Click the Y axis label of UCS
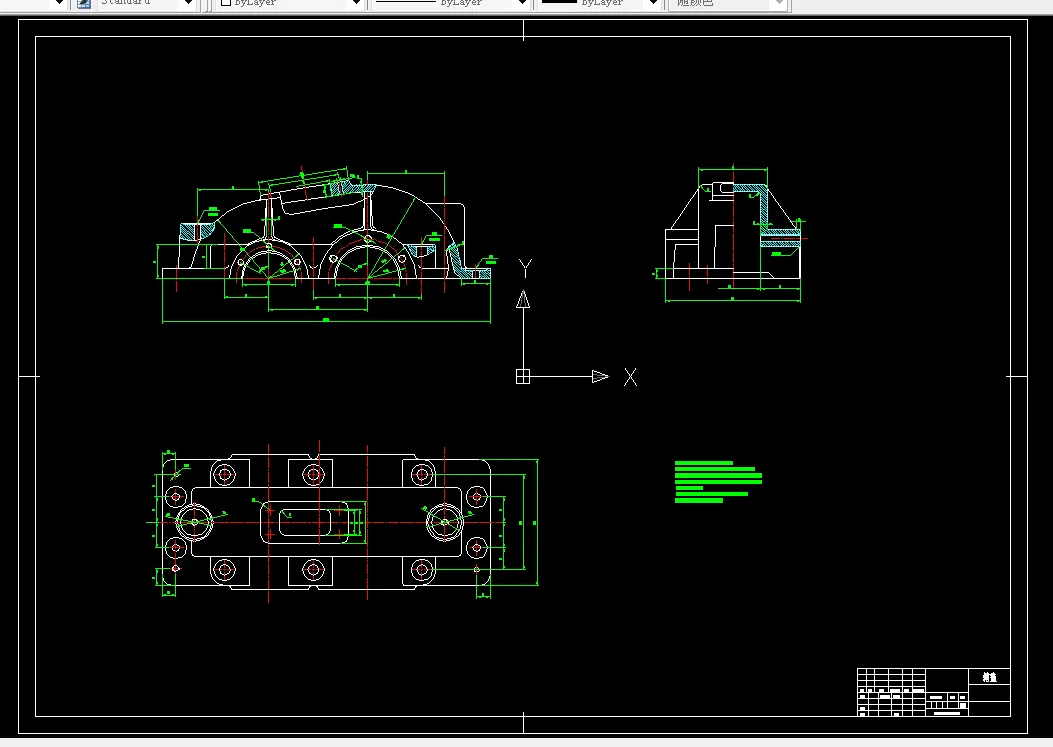 coord(526,269)
